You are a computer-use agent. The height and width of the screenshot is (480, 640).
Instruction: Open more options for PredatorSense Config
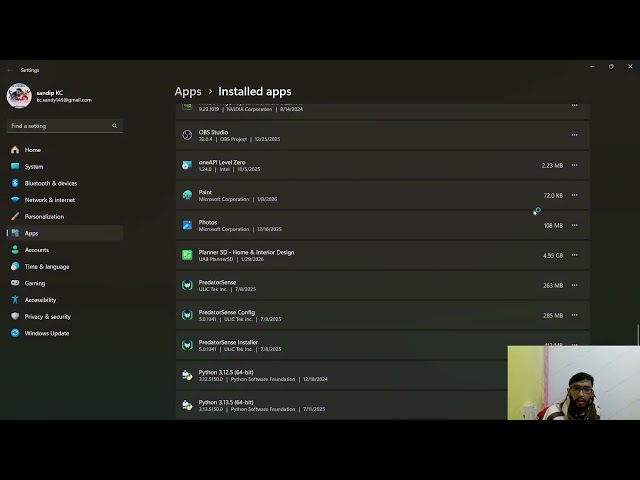(x=574, y=315)
